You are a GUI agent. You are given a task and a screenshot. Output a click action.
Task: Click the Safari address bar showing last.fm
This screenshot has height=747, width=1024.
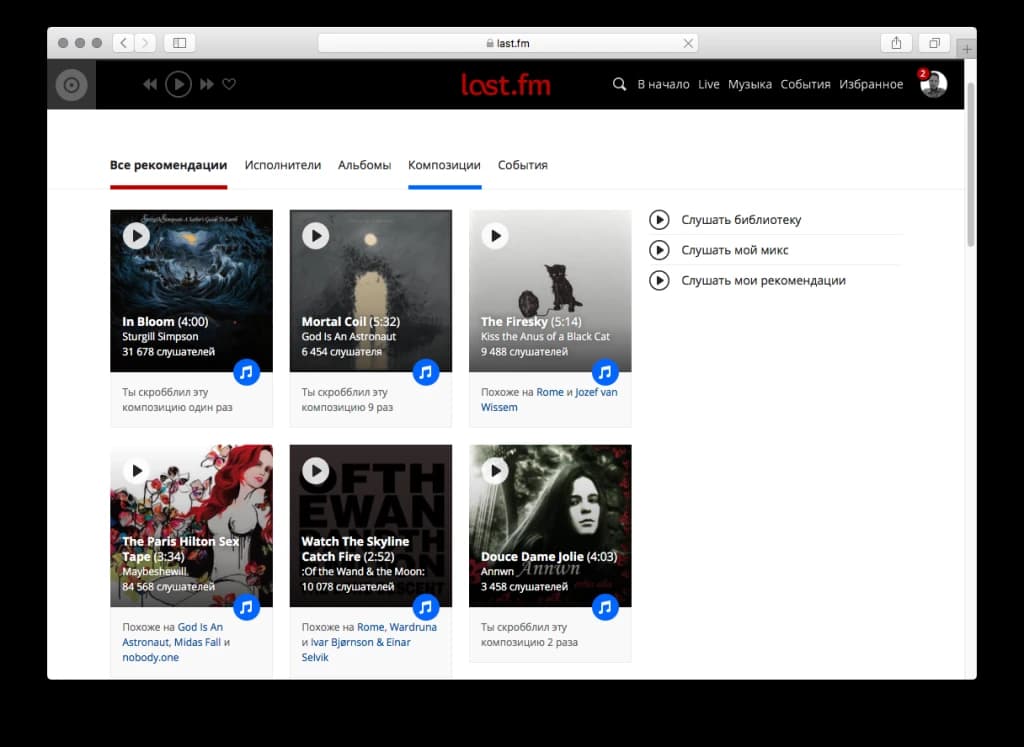pos(507,43)
